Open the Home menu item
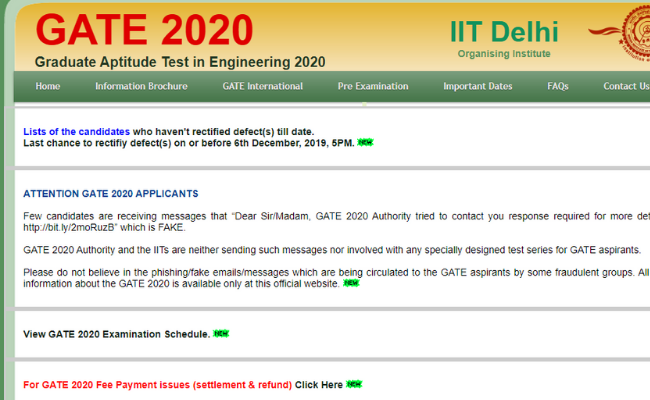 (x=48, y=86)
